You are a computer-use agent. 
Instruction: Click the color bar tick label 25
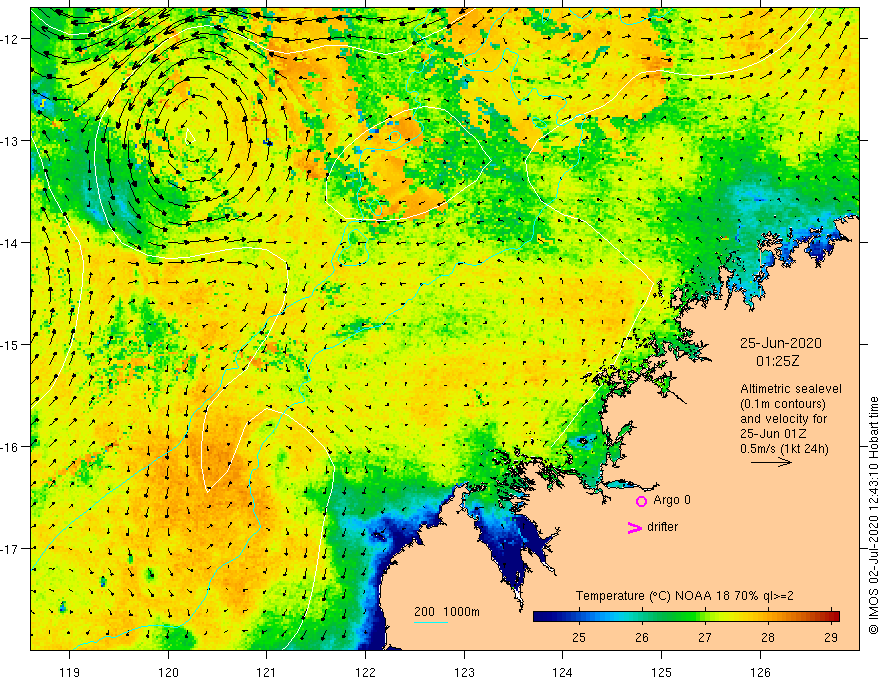[579, 637]
